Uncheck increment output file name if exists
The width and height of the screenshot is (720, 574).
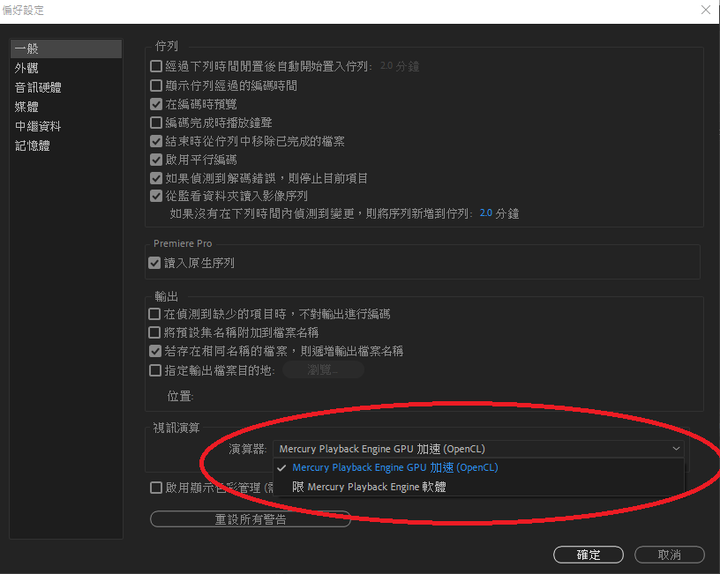tap(155, 351)
